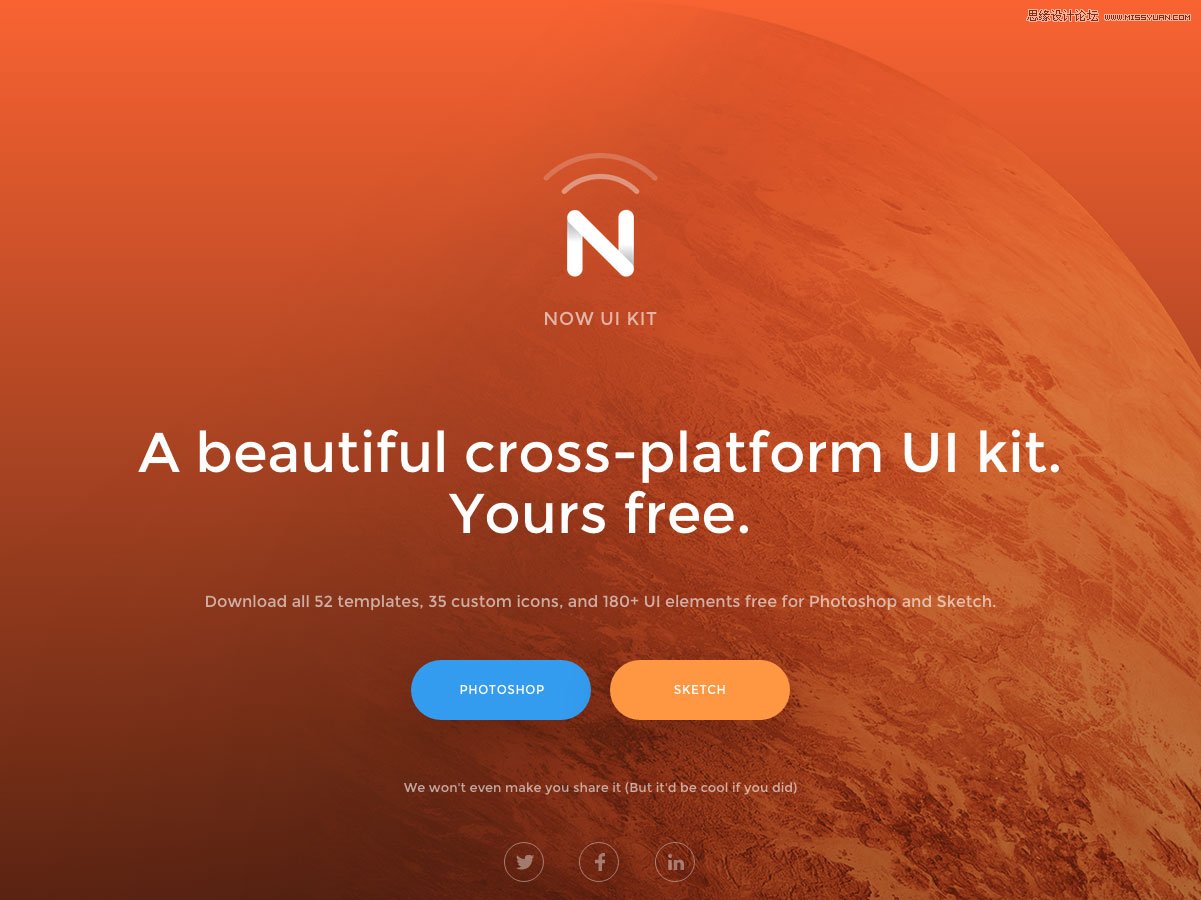1201x900 pixels.
Task: Click '52 templates' in the description
Action: (x=366, y=602)
